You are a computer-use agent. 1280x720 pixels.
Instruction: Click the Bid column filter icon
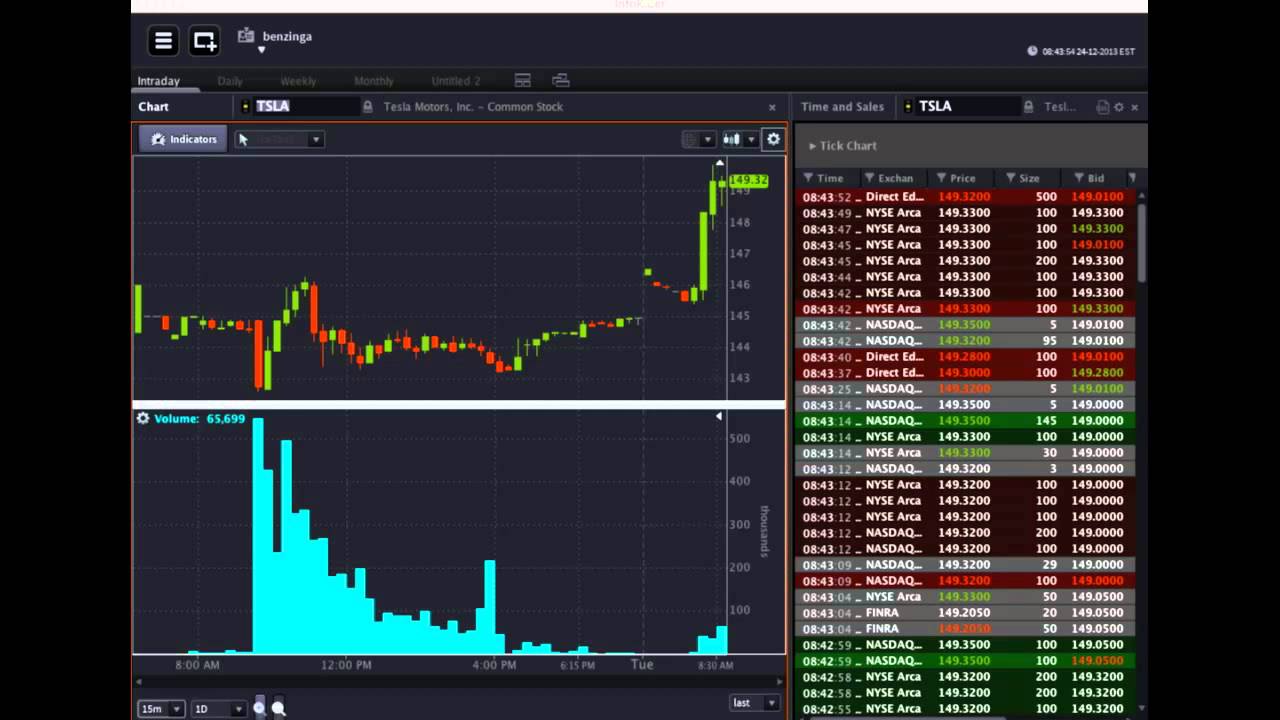1080,178
